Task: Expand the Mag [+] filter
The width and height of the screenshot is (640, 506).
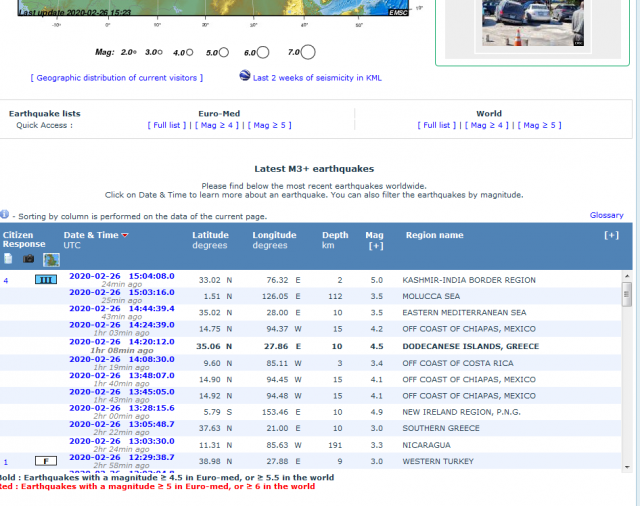Action: (375, 245)
